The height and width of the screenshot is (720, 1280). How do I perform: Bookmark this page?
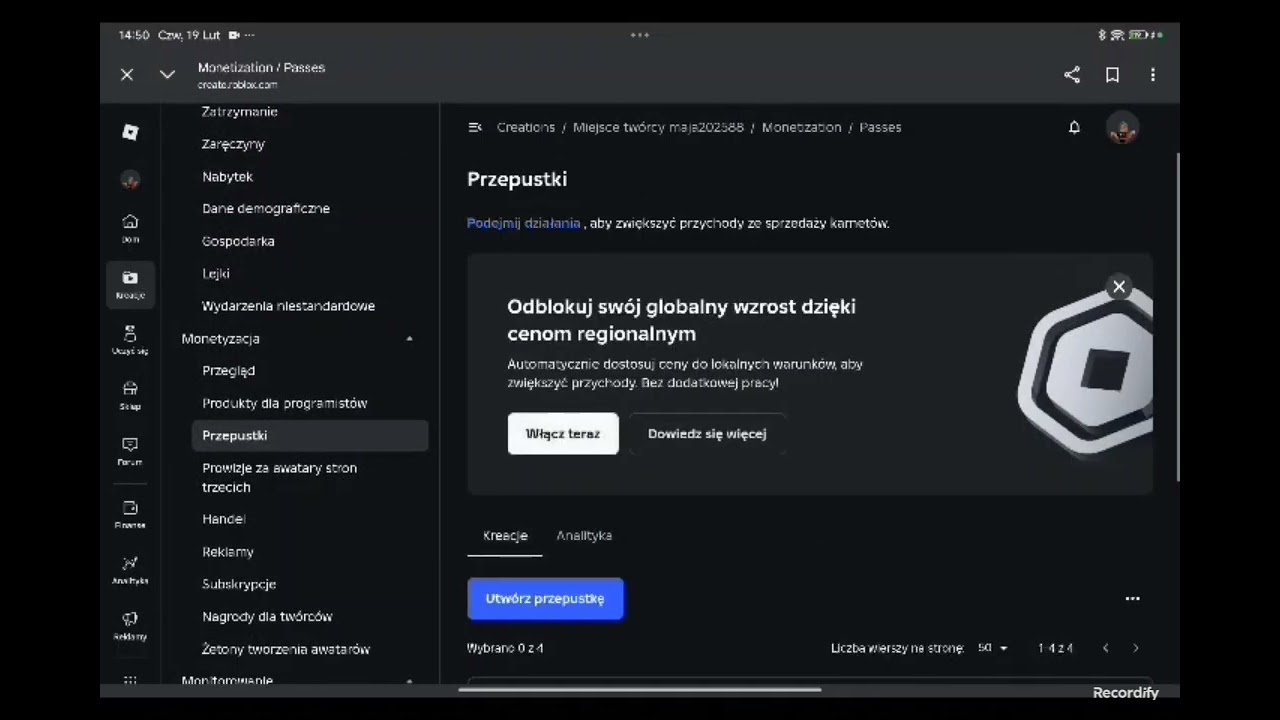(x=1112, y=75)
